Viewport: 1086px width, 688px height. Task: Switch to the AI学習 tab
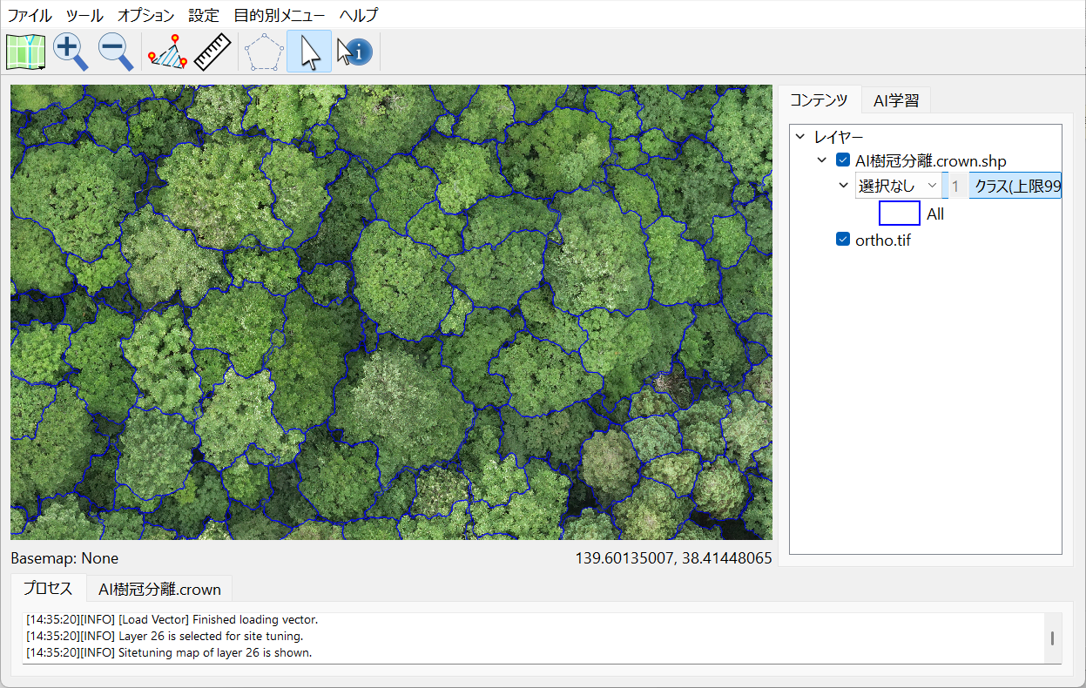point(896,100)
